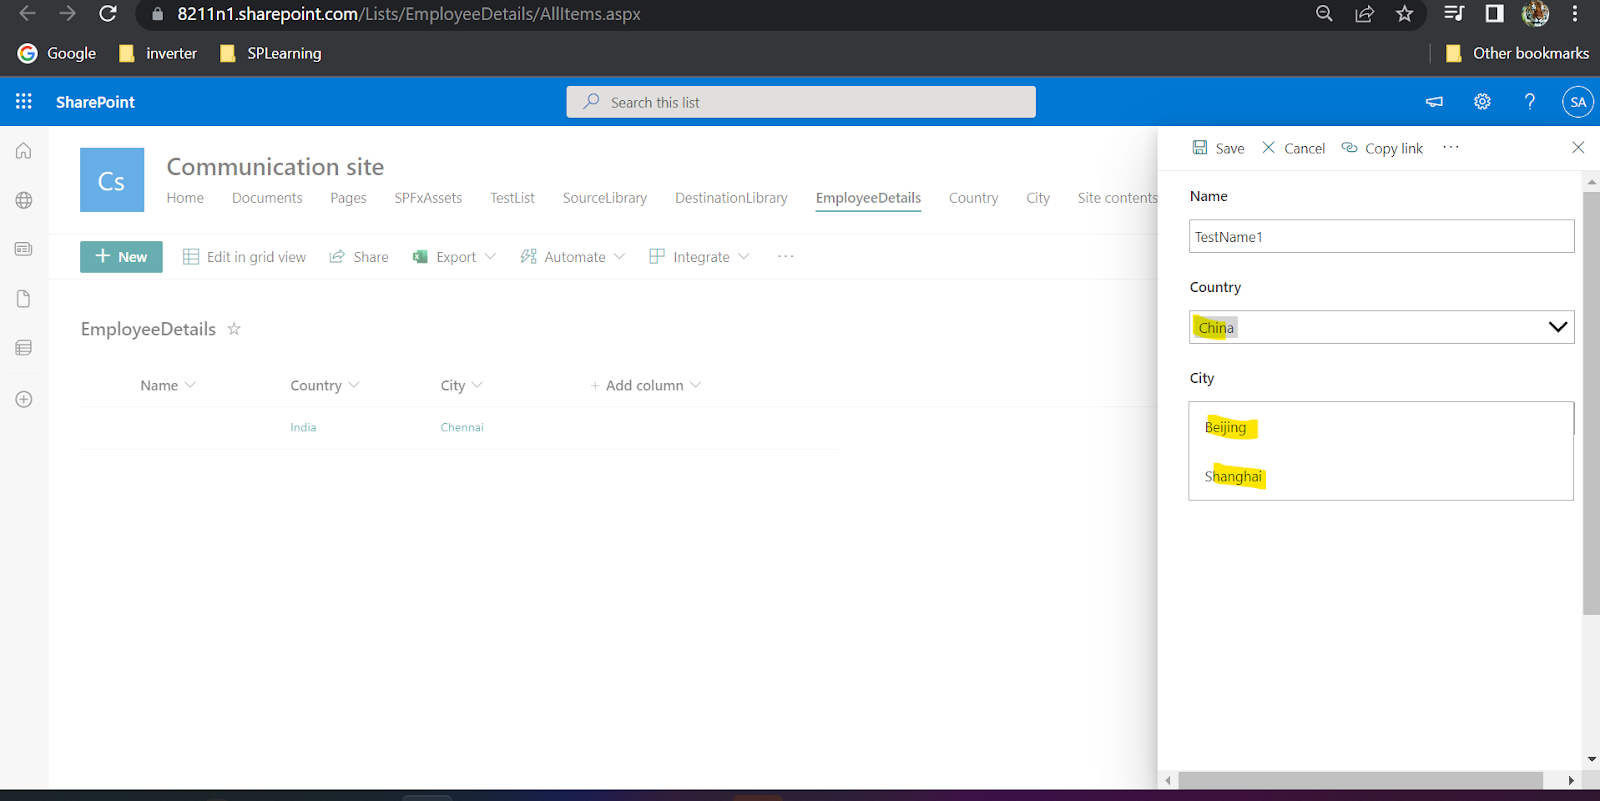Open the SharePoint app launcher waffle
The width and height of the screenshot is (1600, 801).
click(x=24, y=102)
